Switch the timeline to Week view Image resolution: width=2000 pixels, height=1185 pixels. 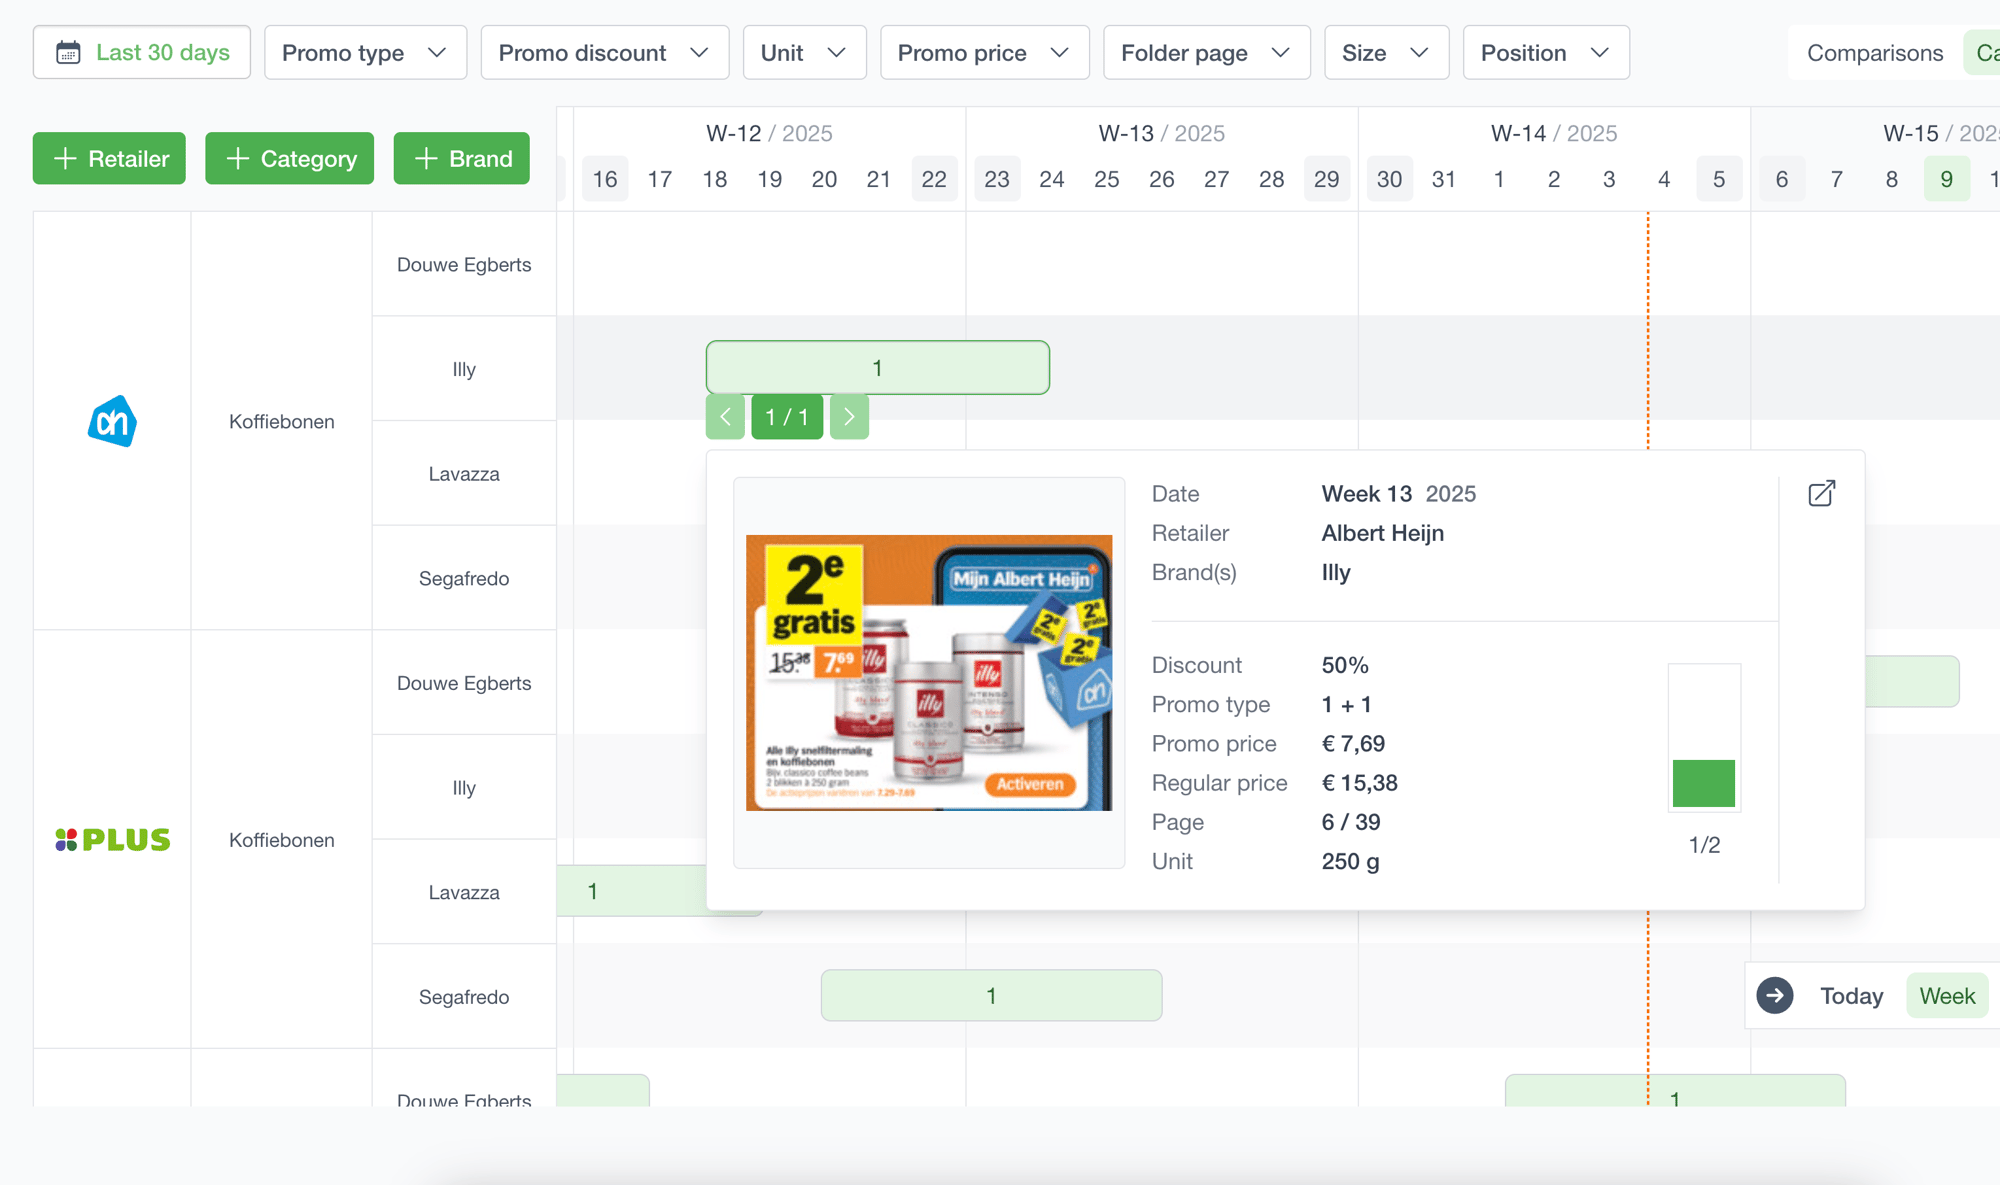1947,996
